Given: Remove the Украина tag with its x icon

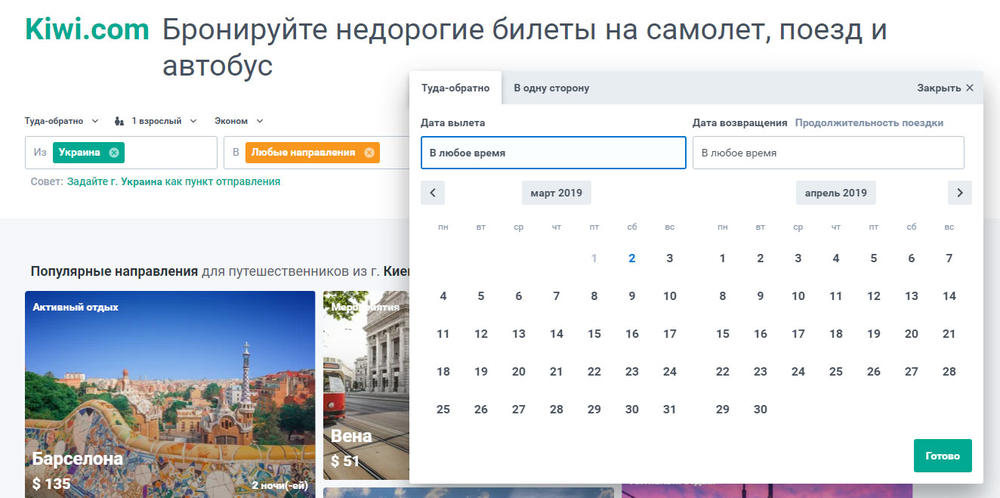Looking at the screenshot, I should pos(114,152).
